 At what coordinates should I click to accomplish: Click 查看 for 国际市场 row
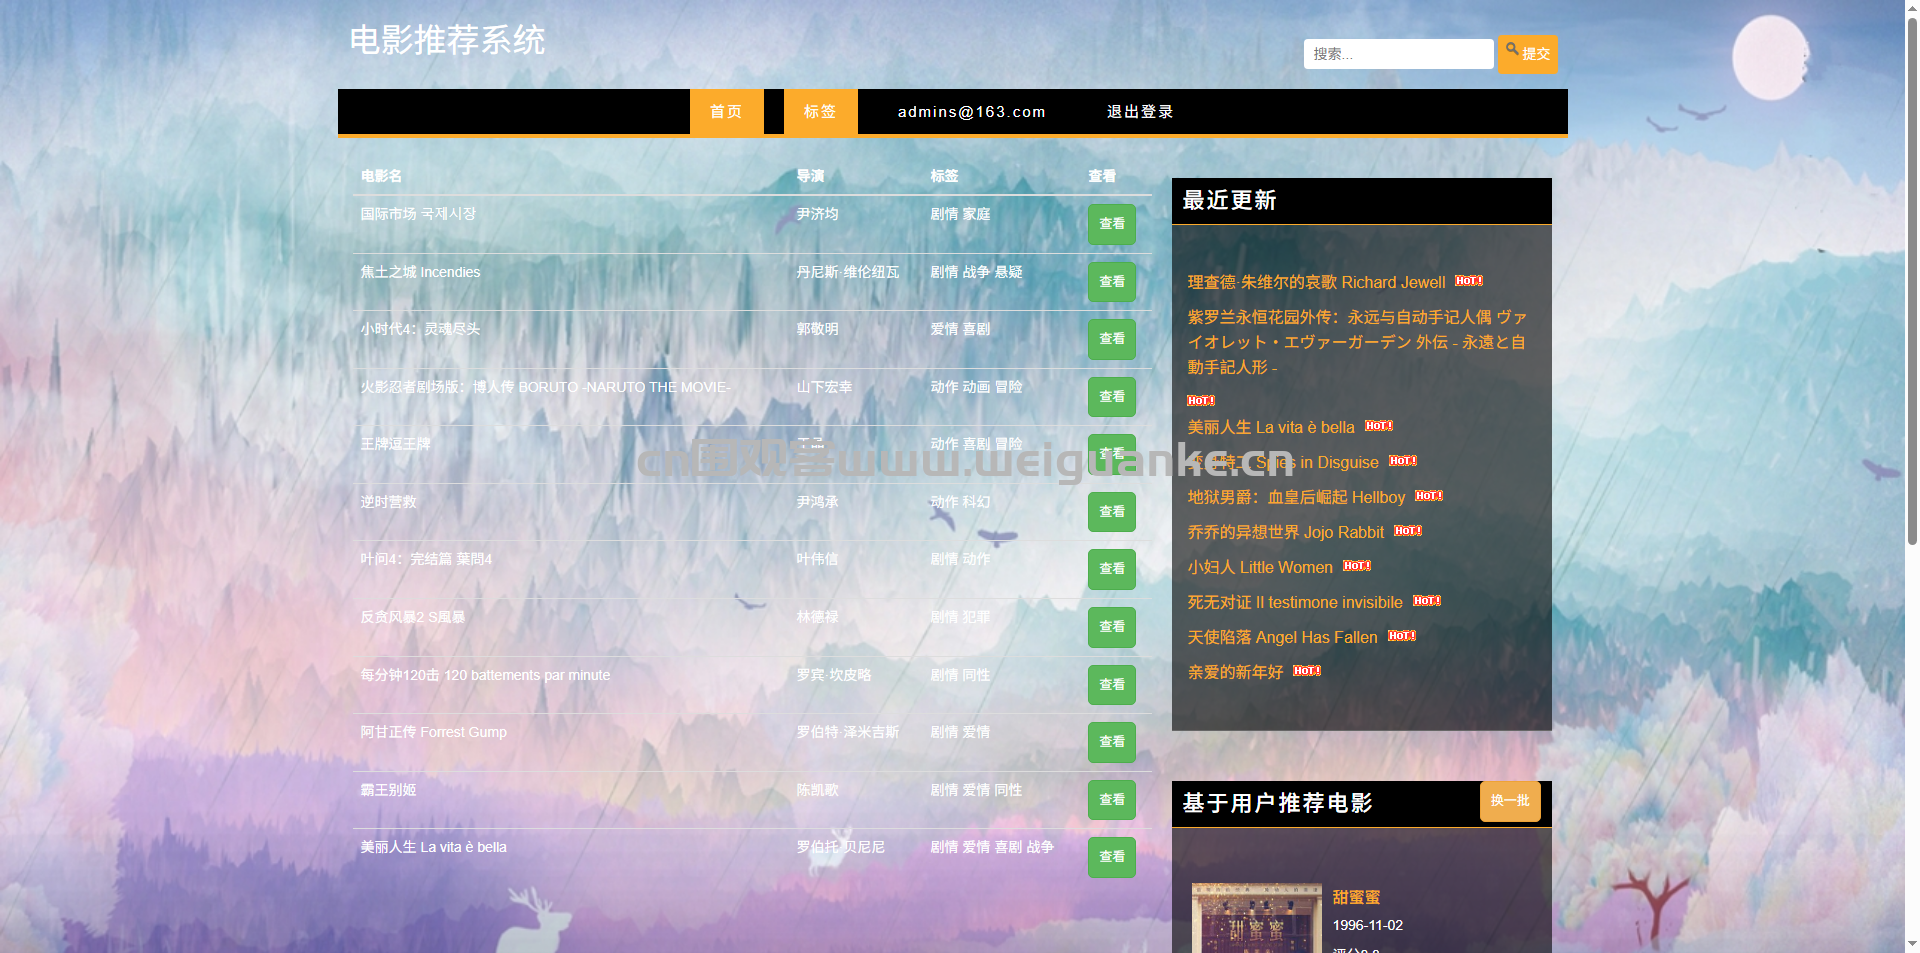[1112, 224]
